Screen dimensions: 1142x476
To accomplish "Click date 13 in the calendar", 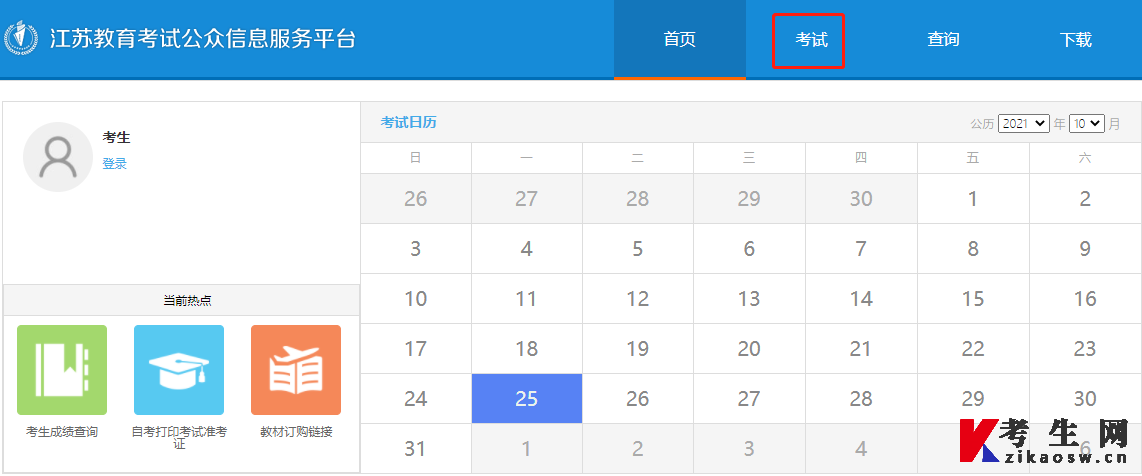I will pyautogui.click(x=749, y=298).
